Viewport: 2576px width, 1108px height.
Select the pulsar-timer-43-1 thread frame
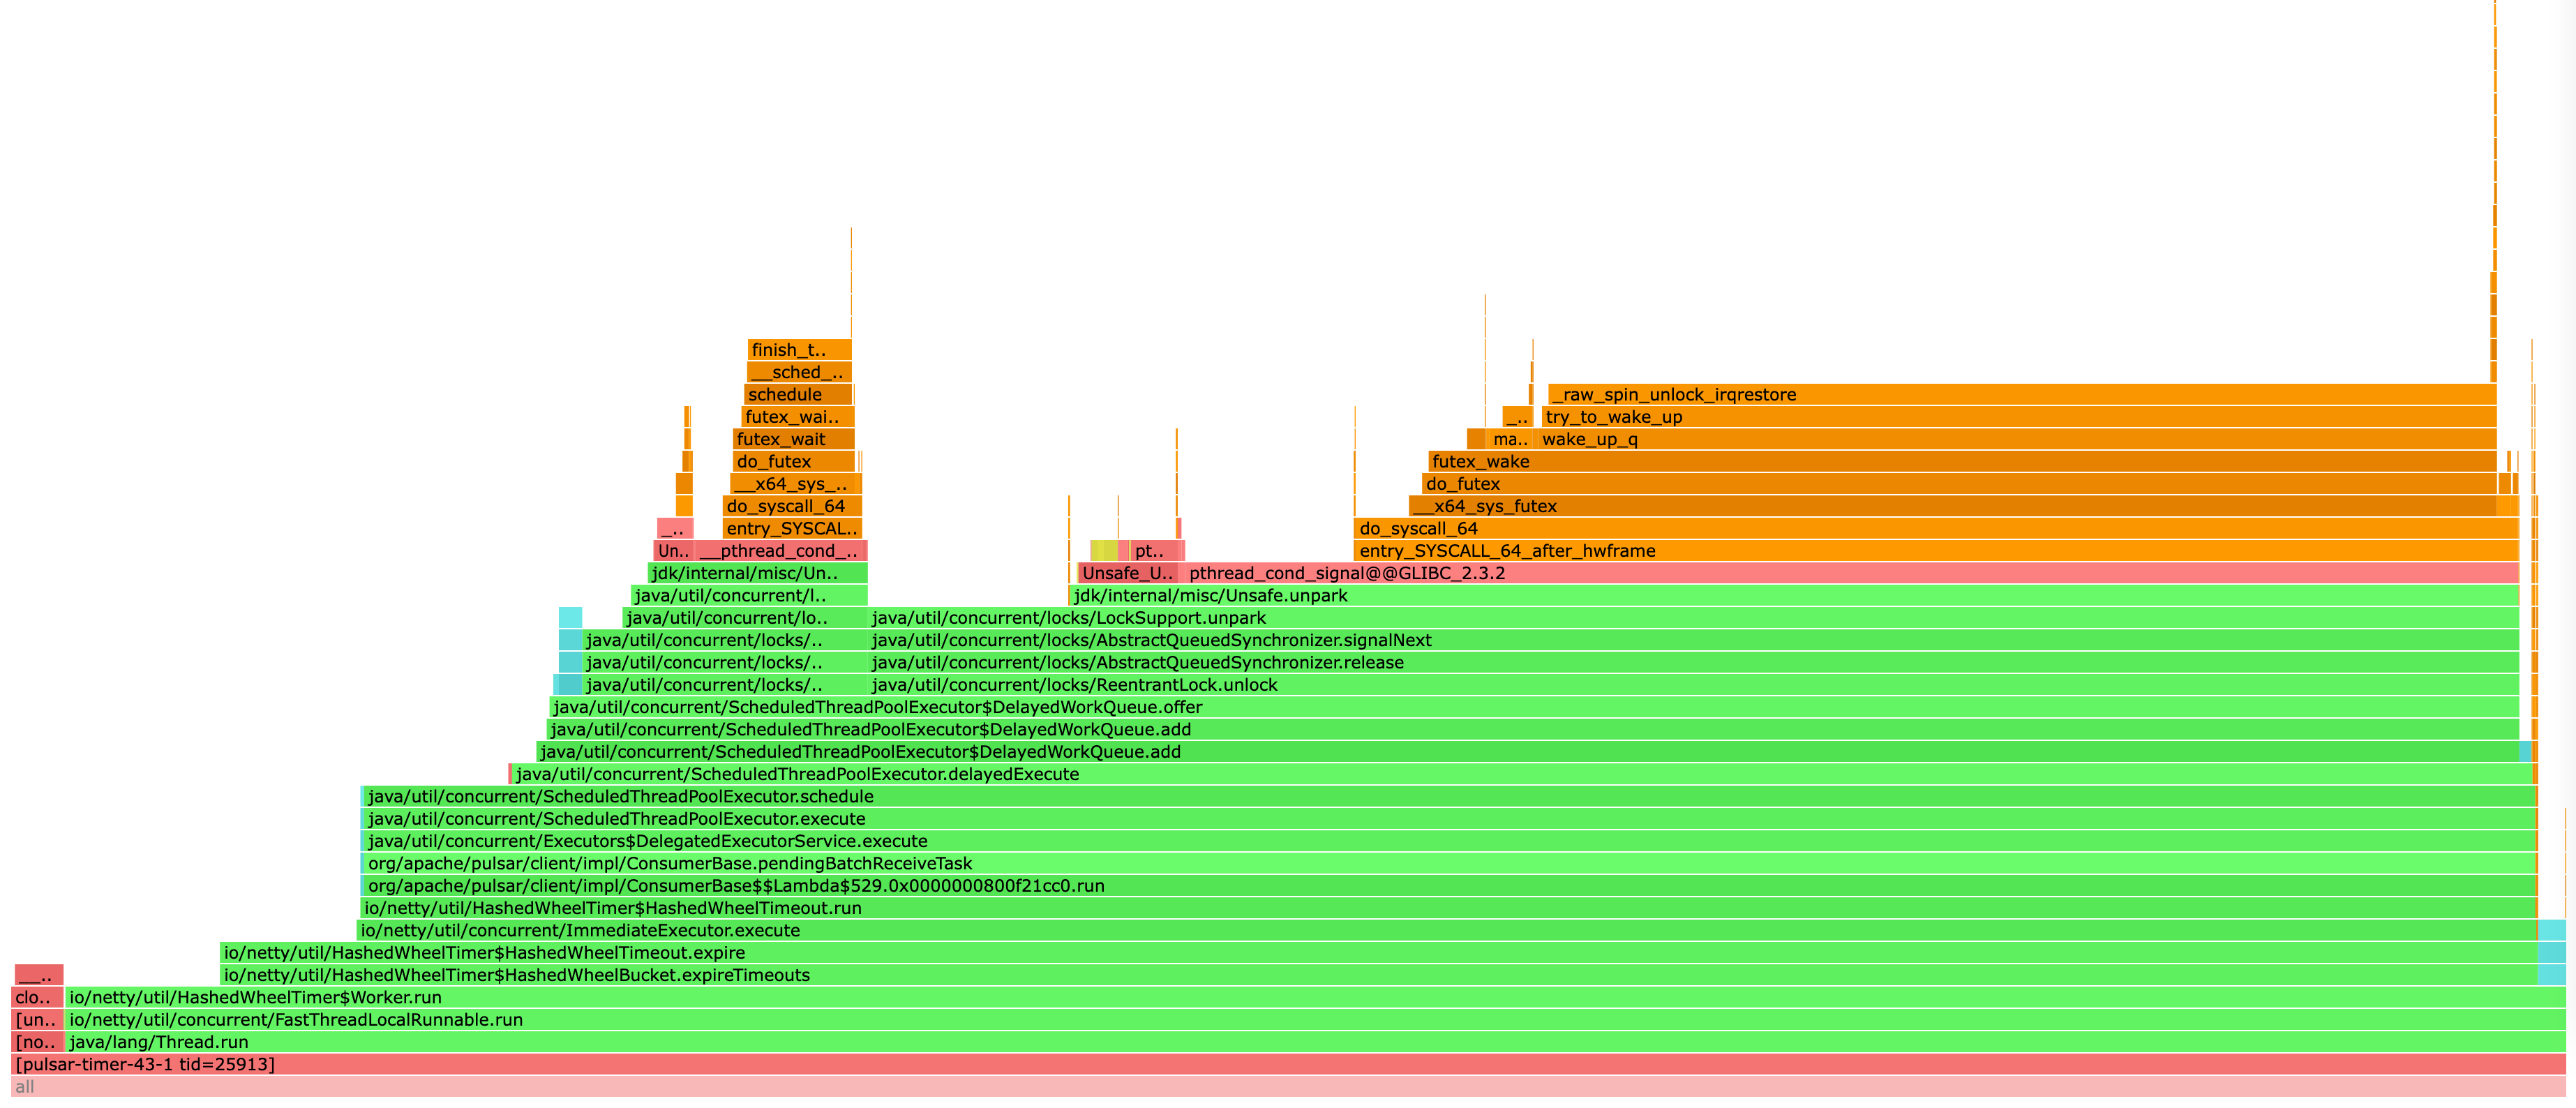[x=1288, y=1064]
